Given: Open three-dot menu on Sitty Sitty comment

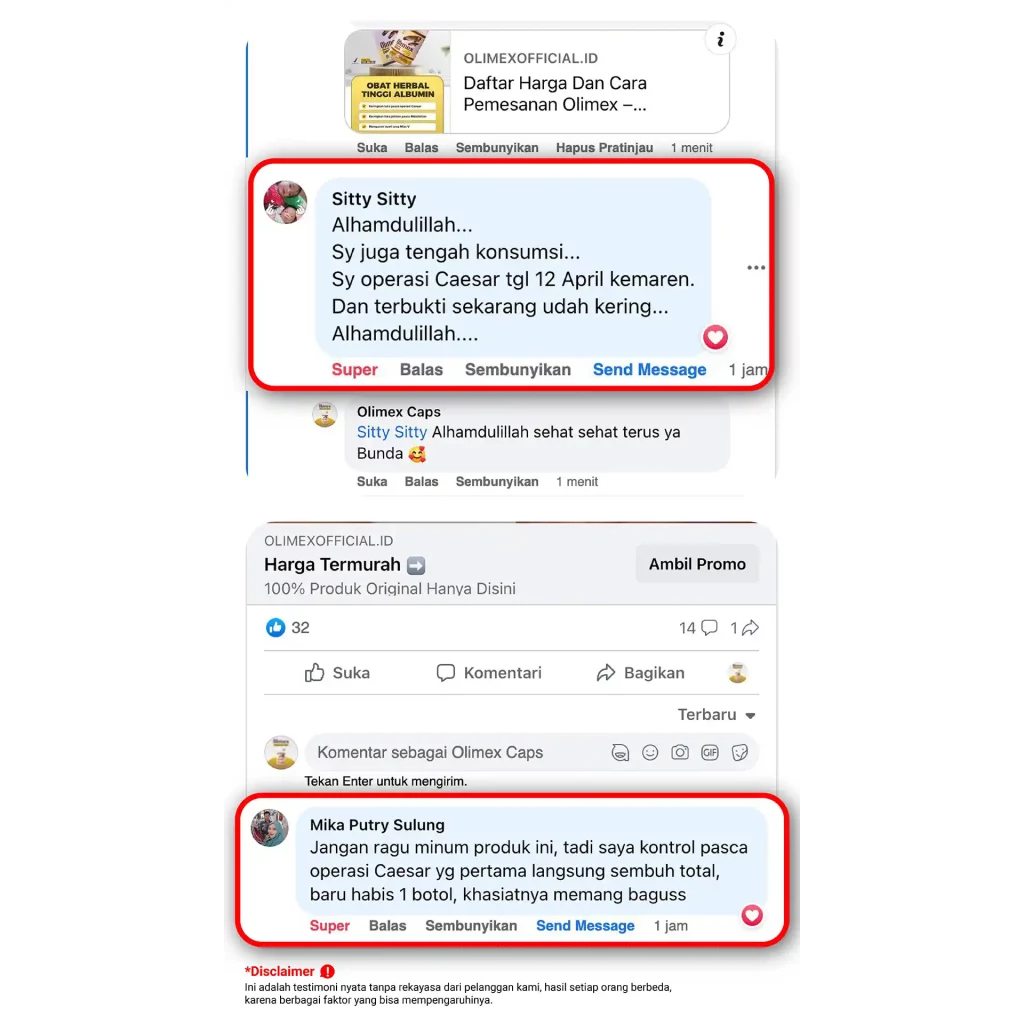Looking at the screenshot, I should (x=756, y=268).
